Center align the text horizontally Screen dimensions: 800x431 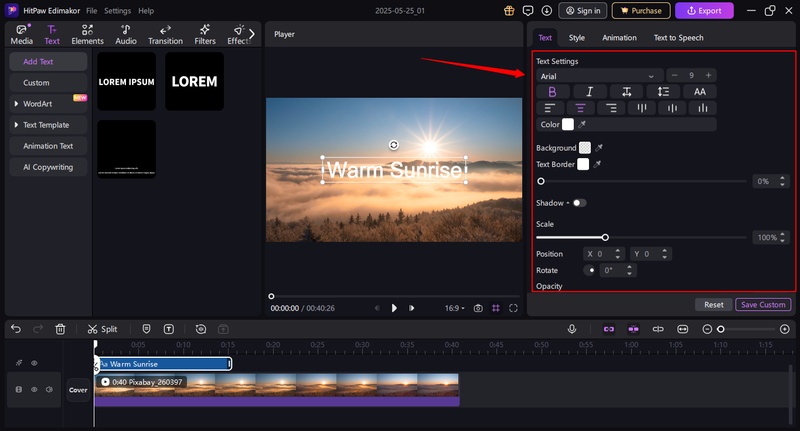tap(580, 108)
